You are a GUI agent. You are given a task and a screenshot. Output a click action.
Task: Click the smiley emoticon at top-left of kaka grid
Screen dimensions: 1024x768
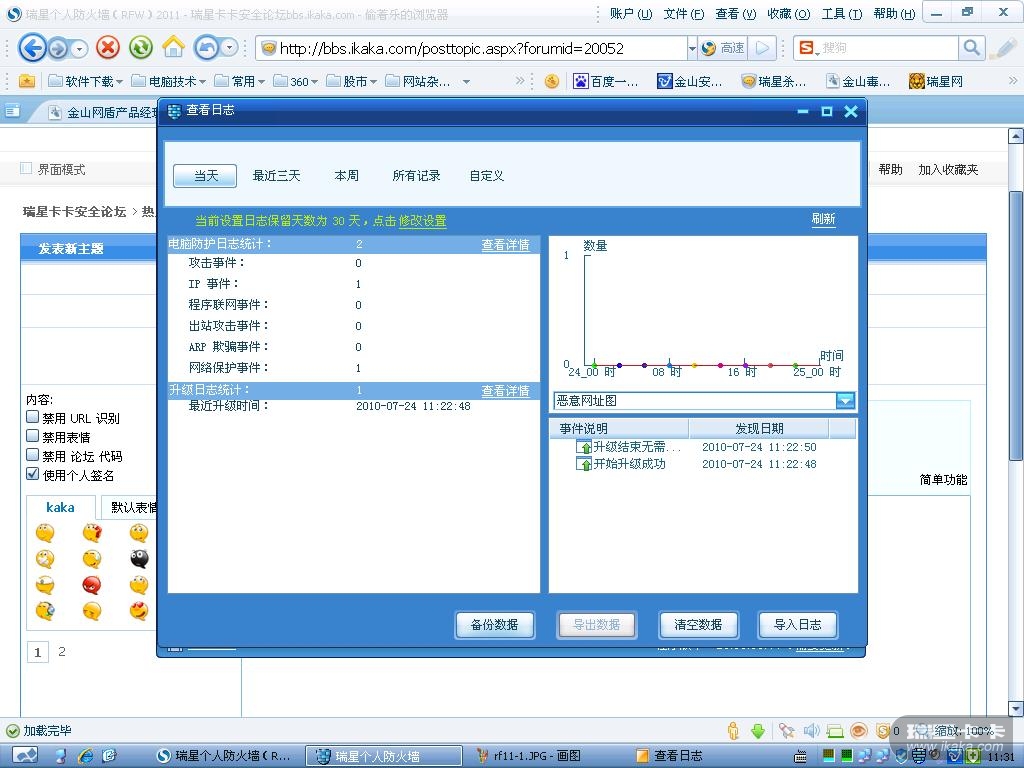pos(45,533)
